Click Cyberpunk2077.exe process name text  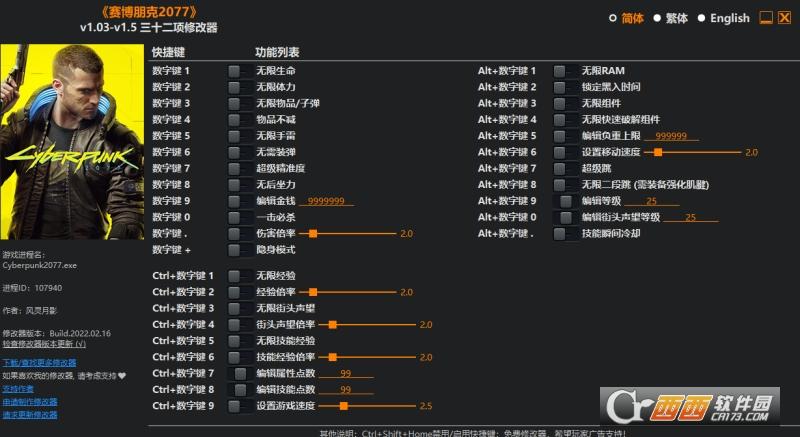(x=40, y=266)
